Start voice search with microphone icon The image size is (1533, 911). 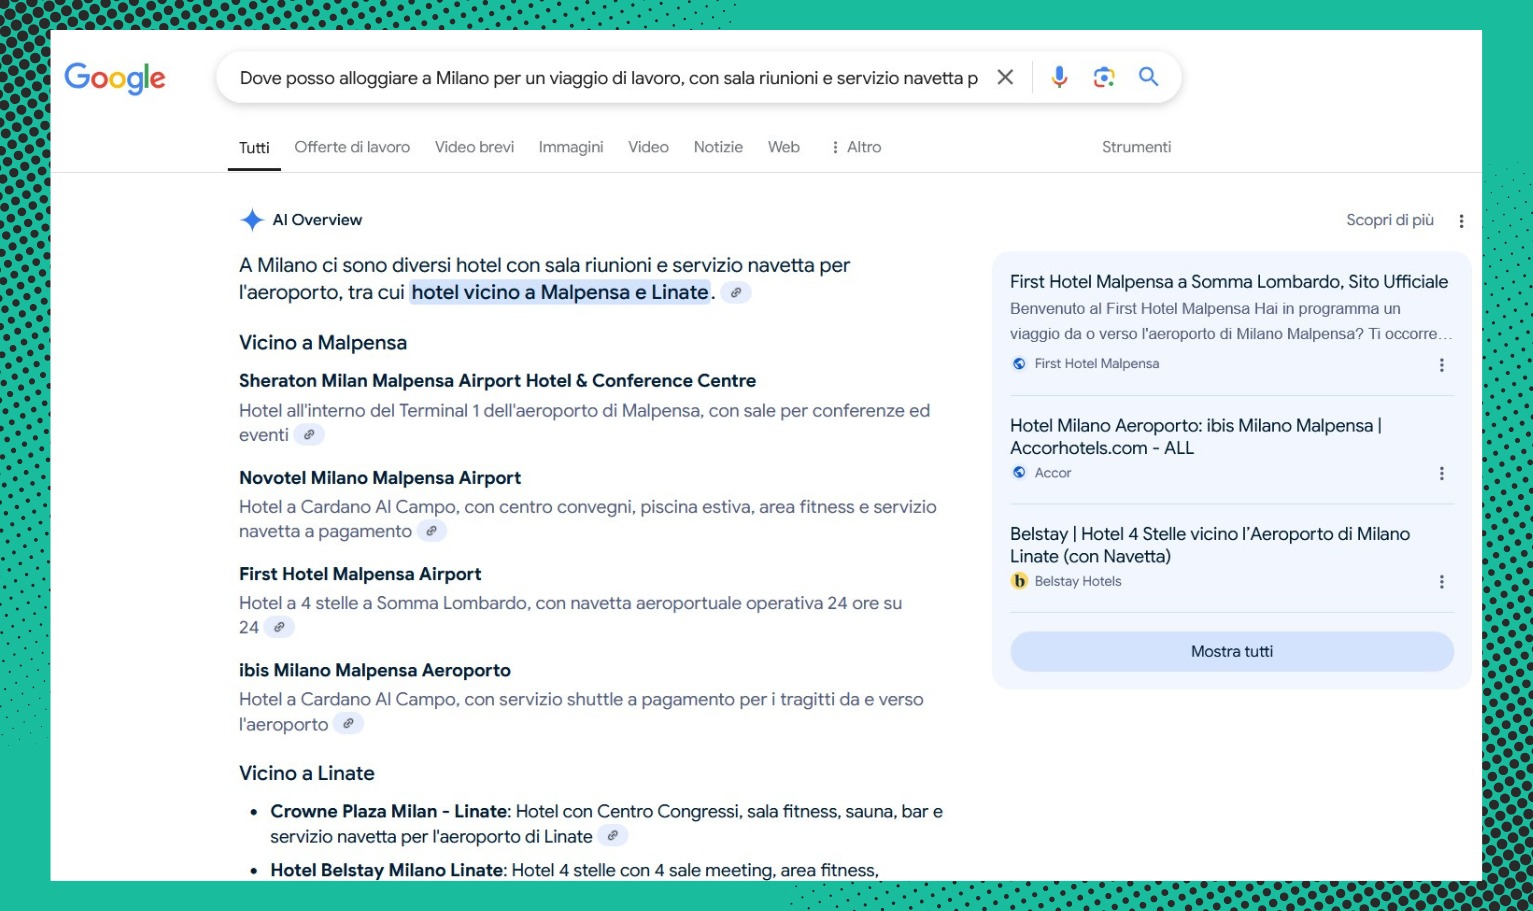(1059, 77)
